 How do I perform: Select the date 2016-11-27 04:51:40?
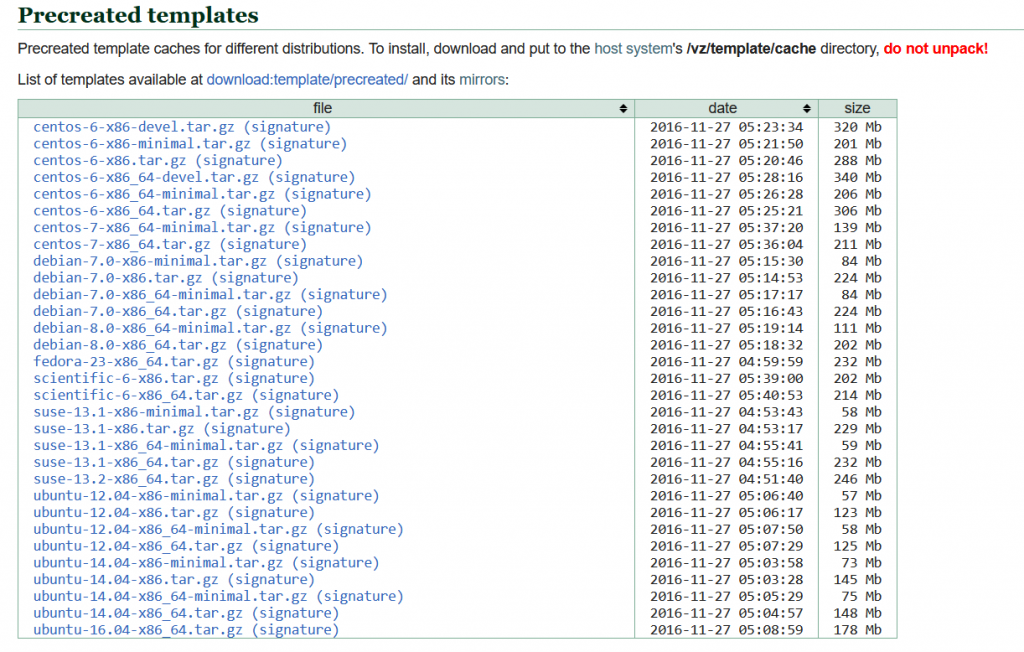point(726,479)
